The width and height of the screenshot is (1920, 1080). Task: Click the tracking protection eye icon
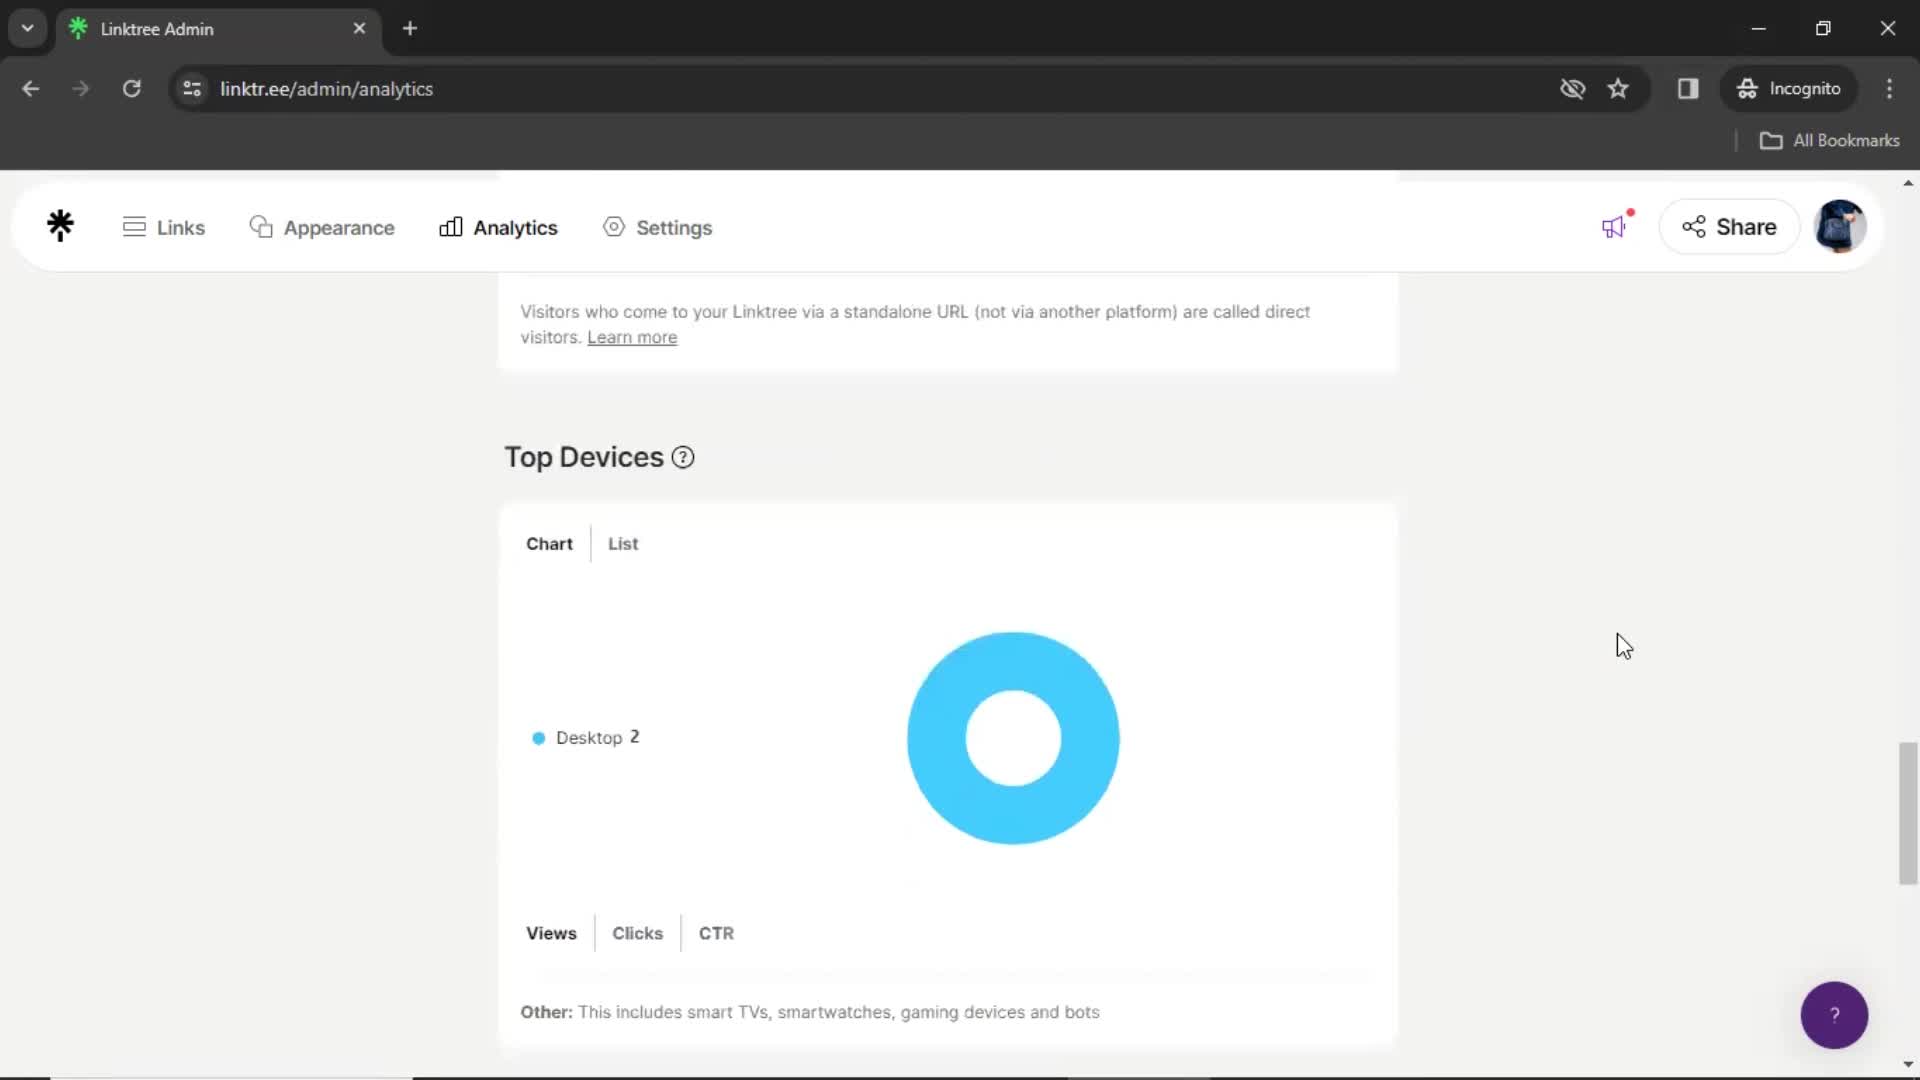tap(1572, 89)
